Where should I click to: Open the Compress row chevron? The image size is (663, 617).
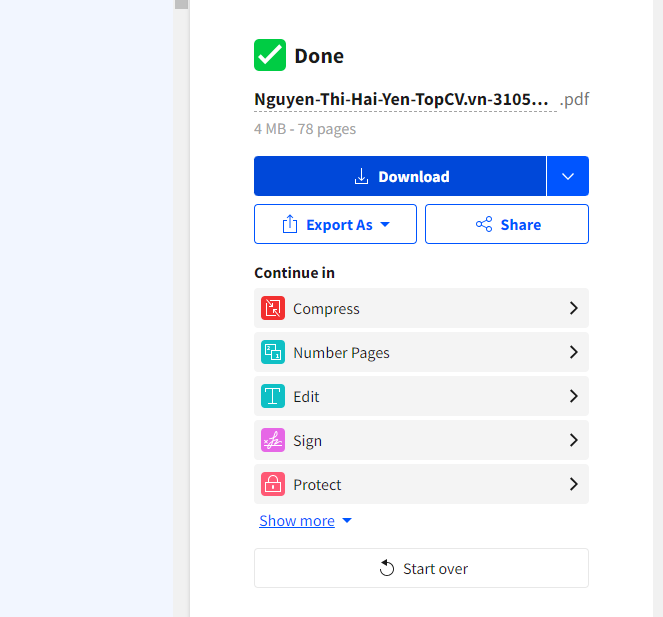tap(573, 308)
